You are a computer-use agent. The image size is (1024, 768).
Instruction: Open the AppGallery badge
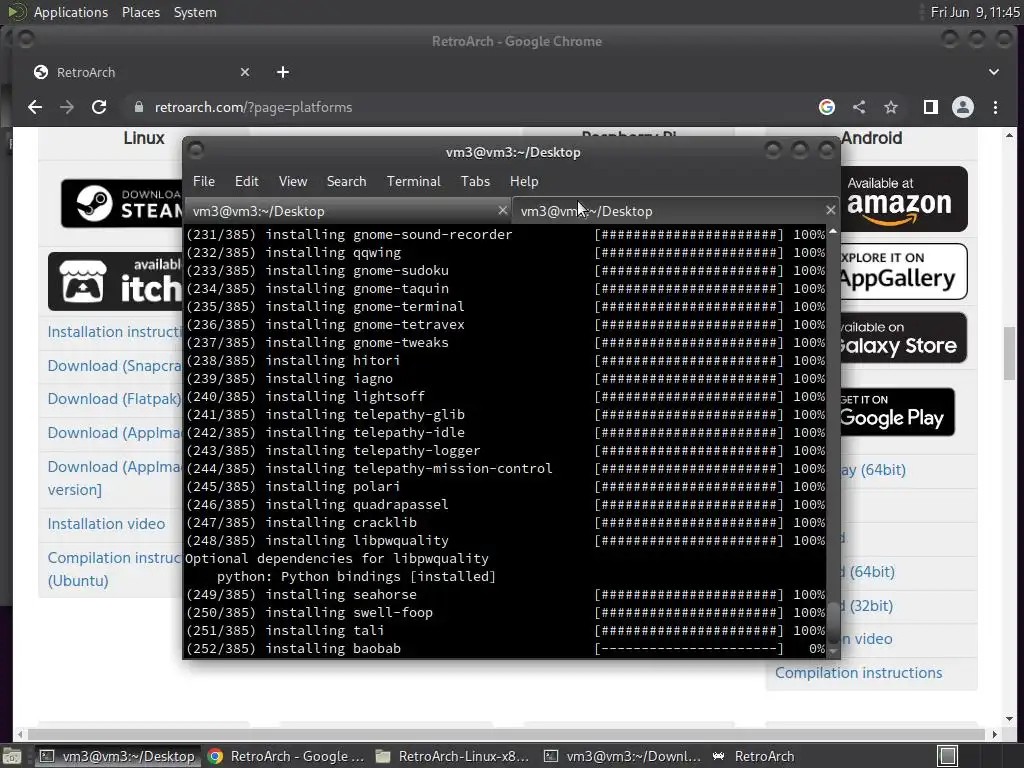pyautogui.click(x=904, y=271)
